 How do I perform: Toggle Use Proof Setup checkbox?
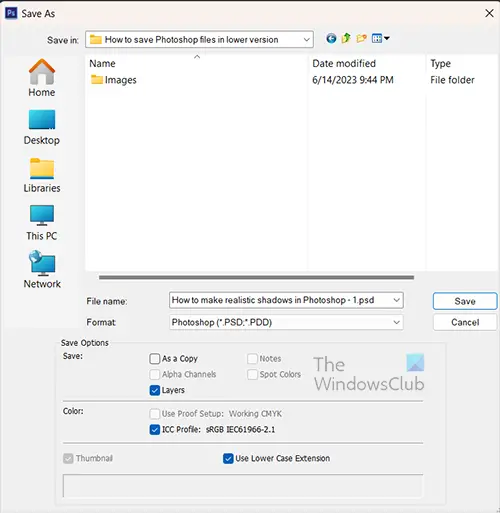[155, 414]
